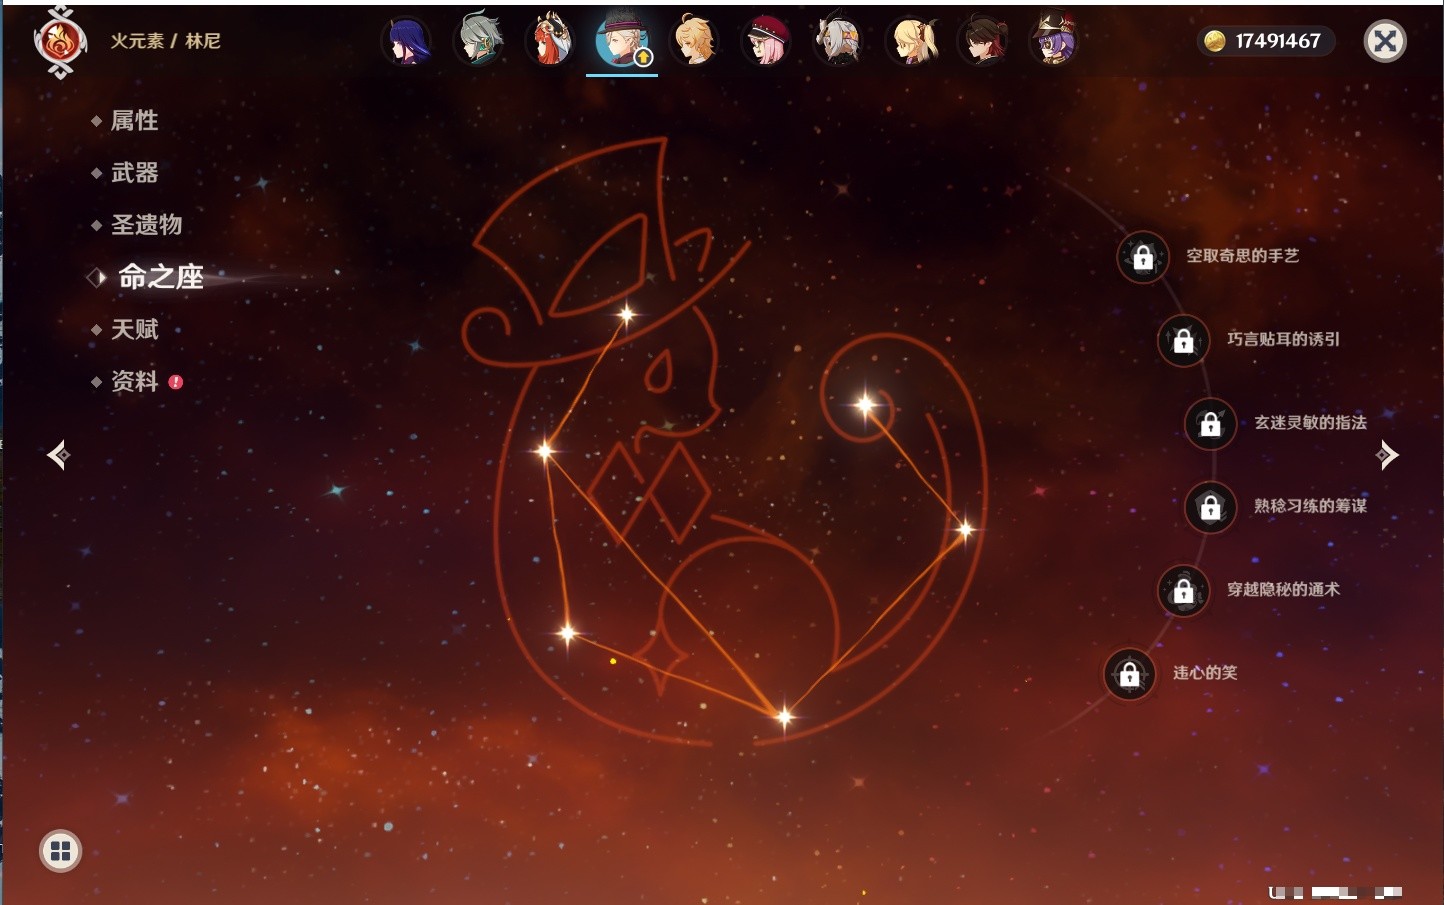Click the 违心的笑 constellation label
Screen dimensions: 1444x905
[x=1205, y=673]
